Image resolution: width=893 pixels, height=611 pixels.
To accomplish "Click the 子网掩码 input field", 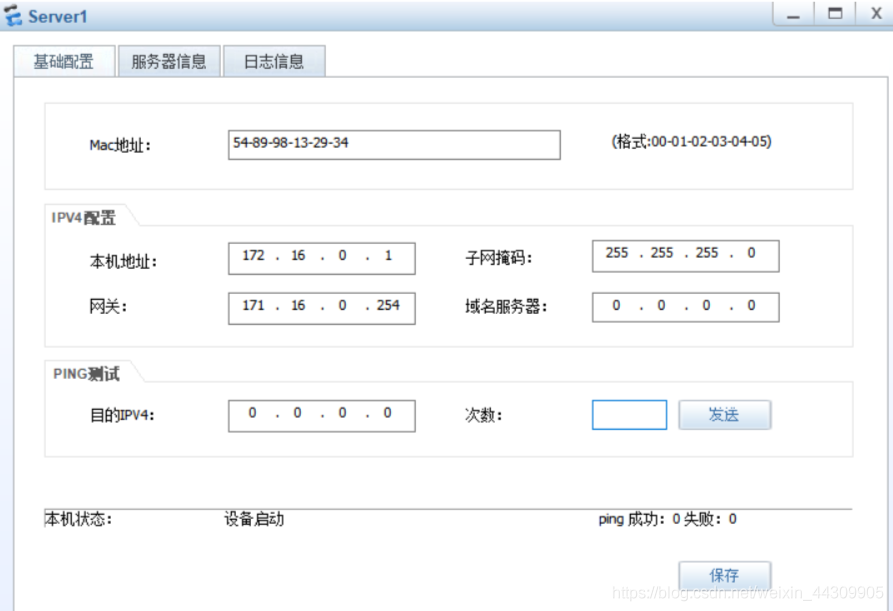I will (685, 256).
